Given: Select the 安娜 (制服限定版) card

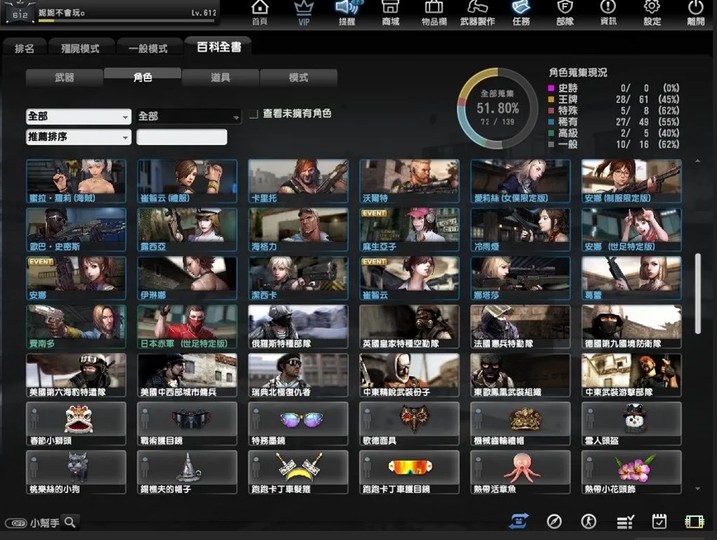Looking at the screenshot, I should [x=631, y=181].
